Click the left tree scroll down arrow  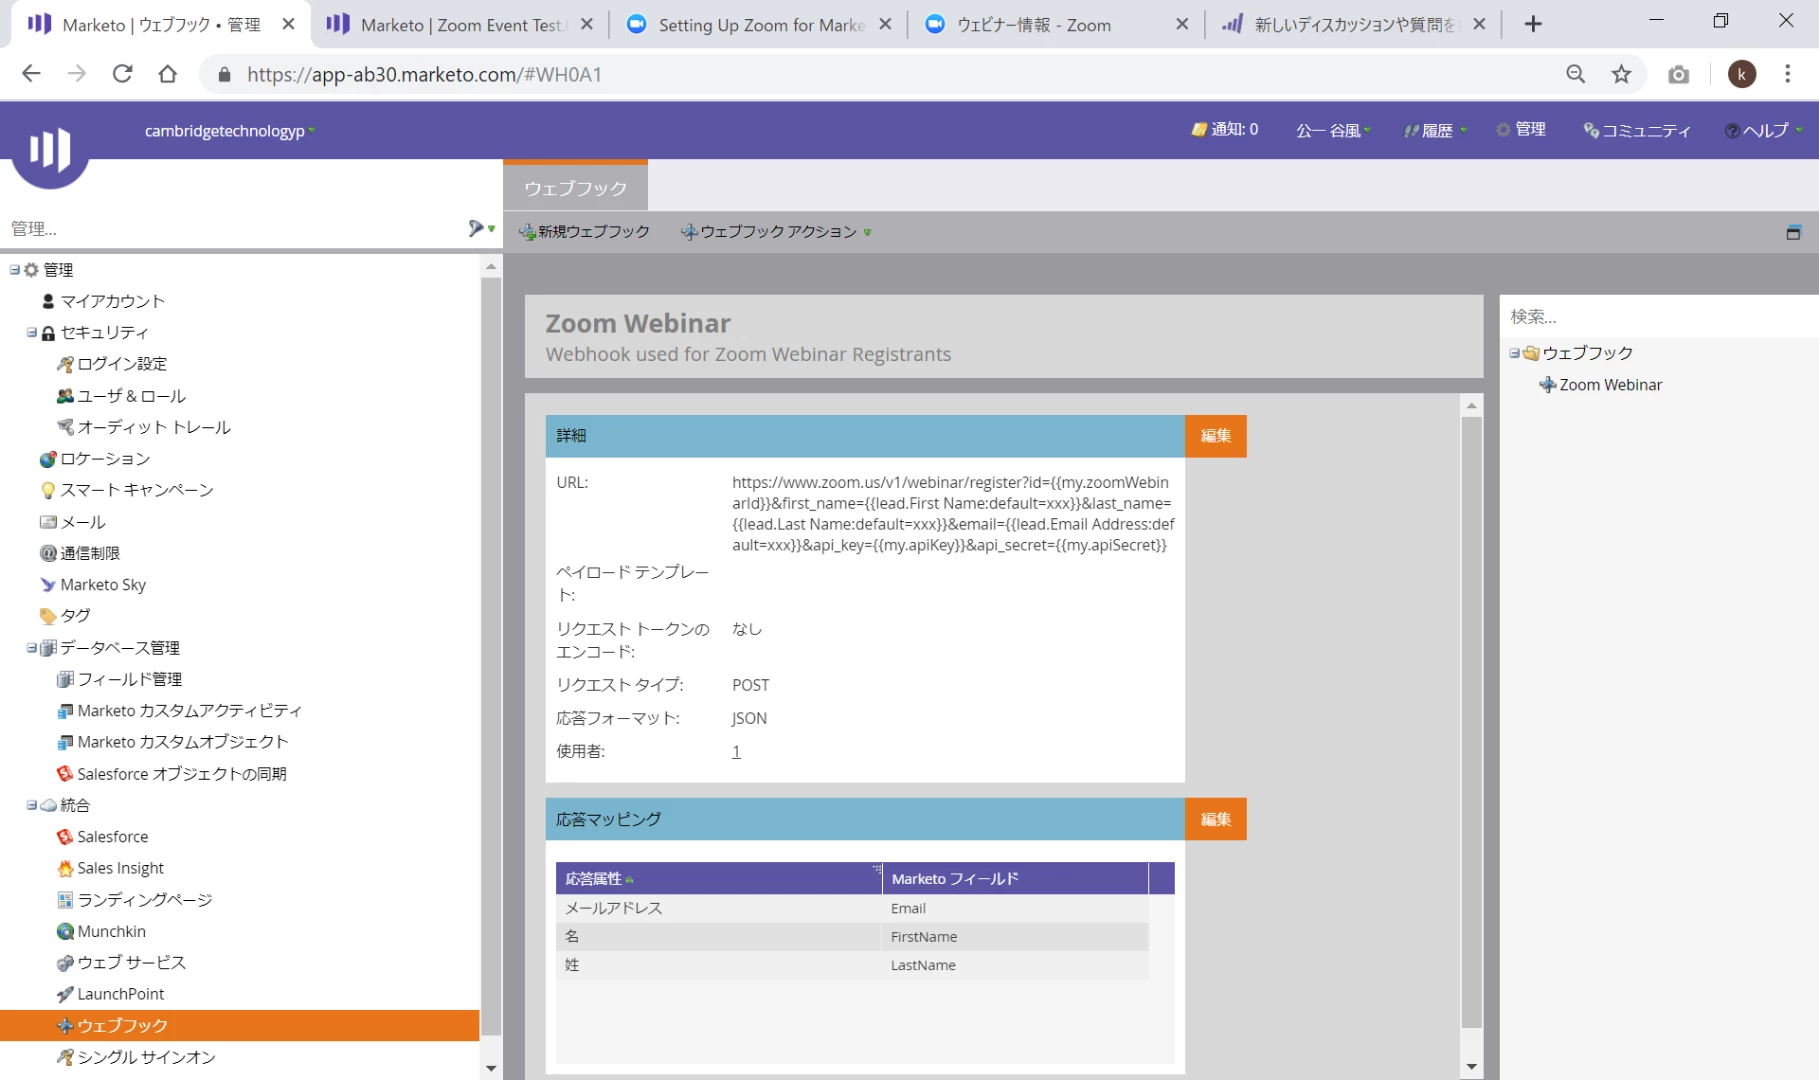(491, 1068)
